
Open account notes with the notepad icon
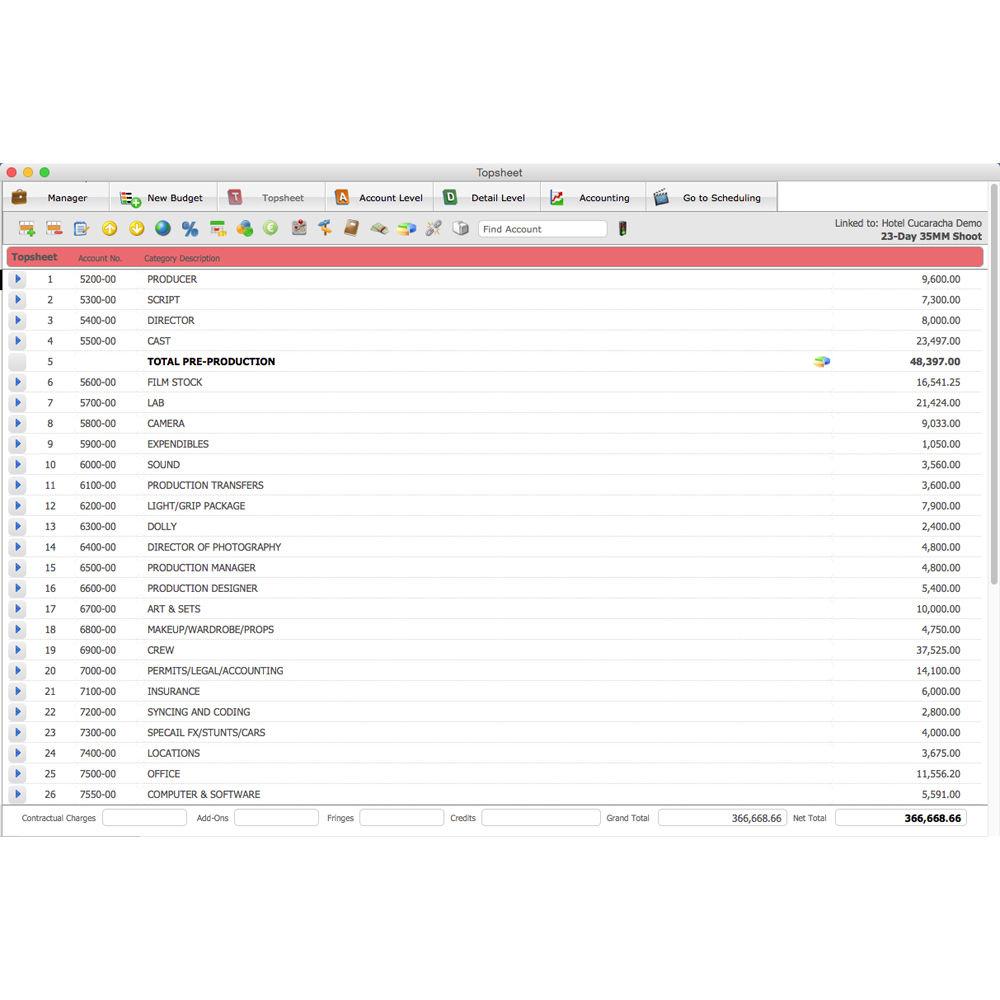coord(81,228)
